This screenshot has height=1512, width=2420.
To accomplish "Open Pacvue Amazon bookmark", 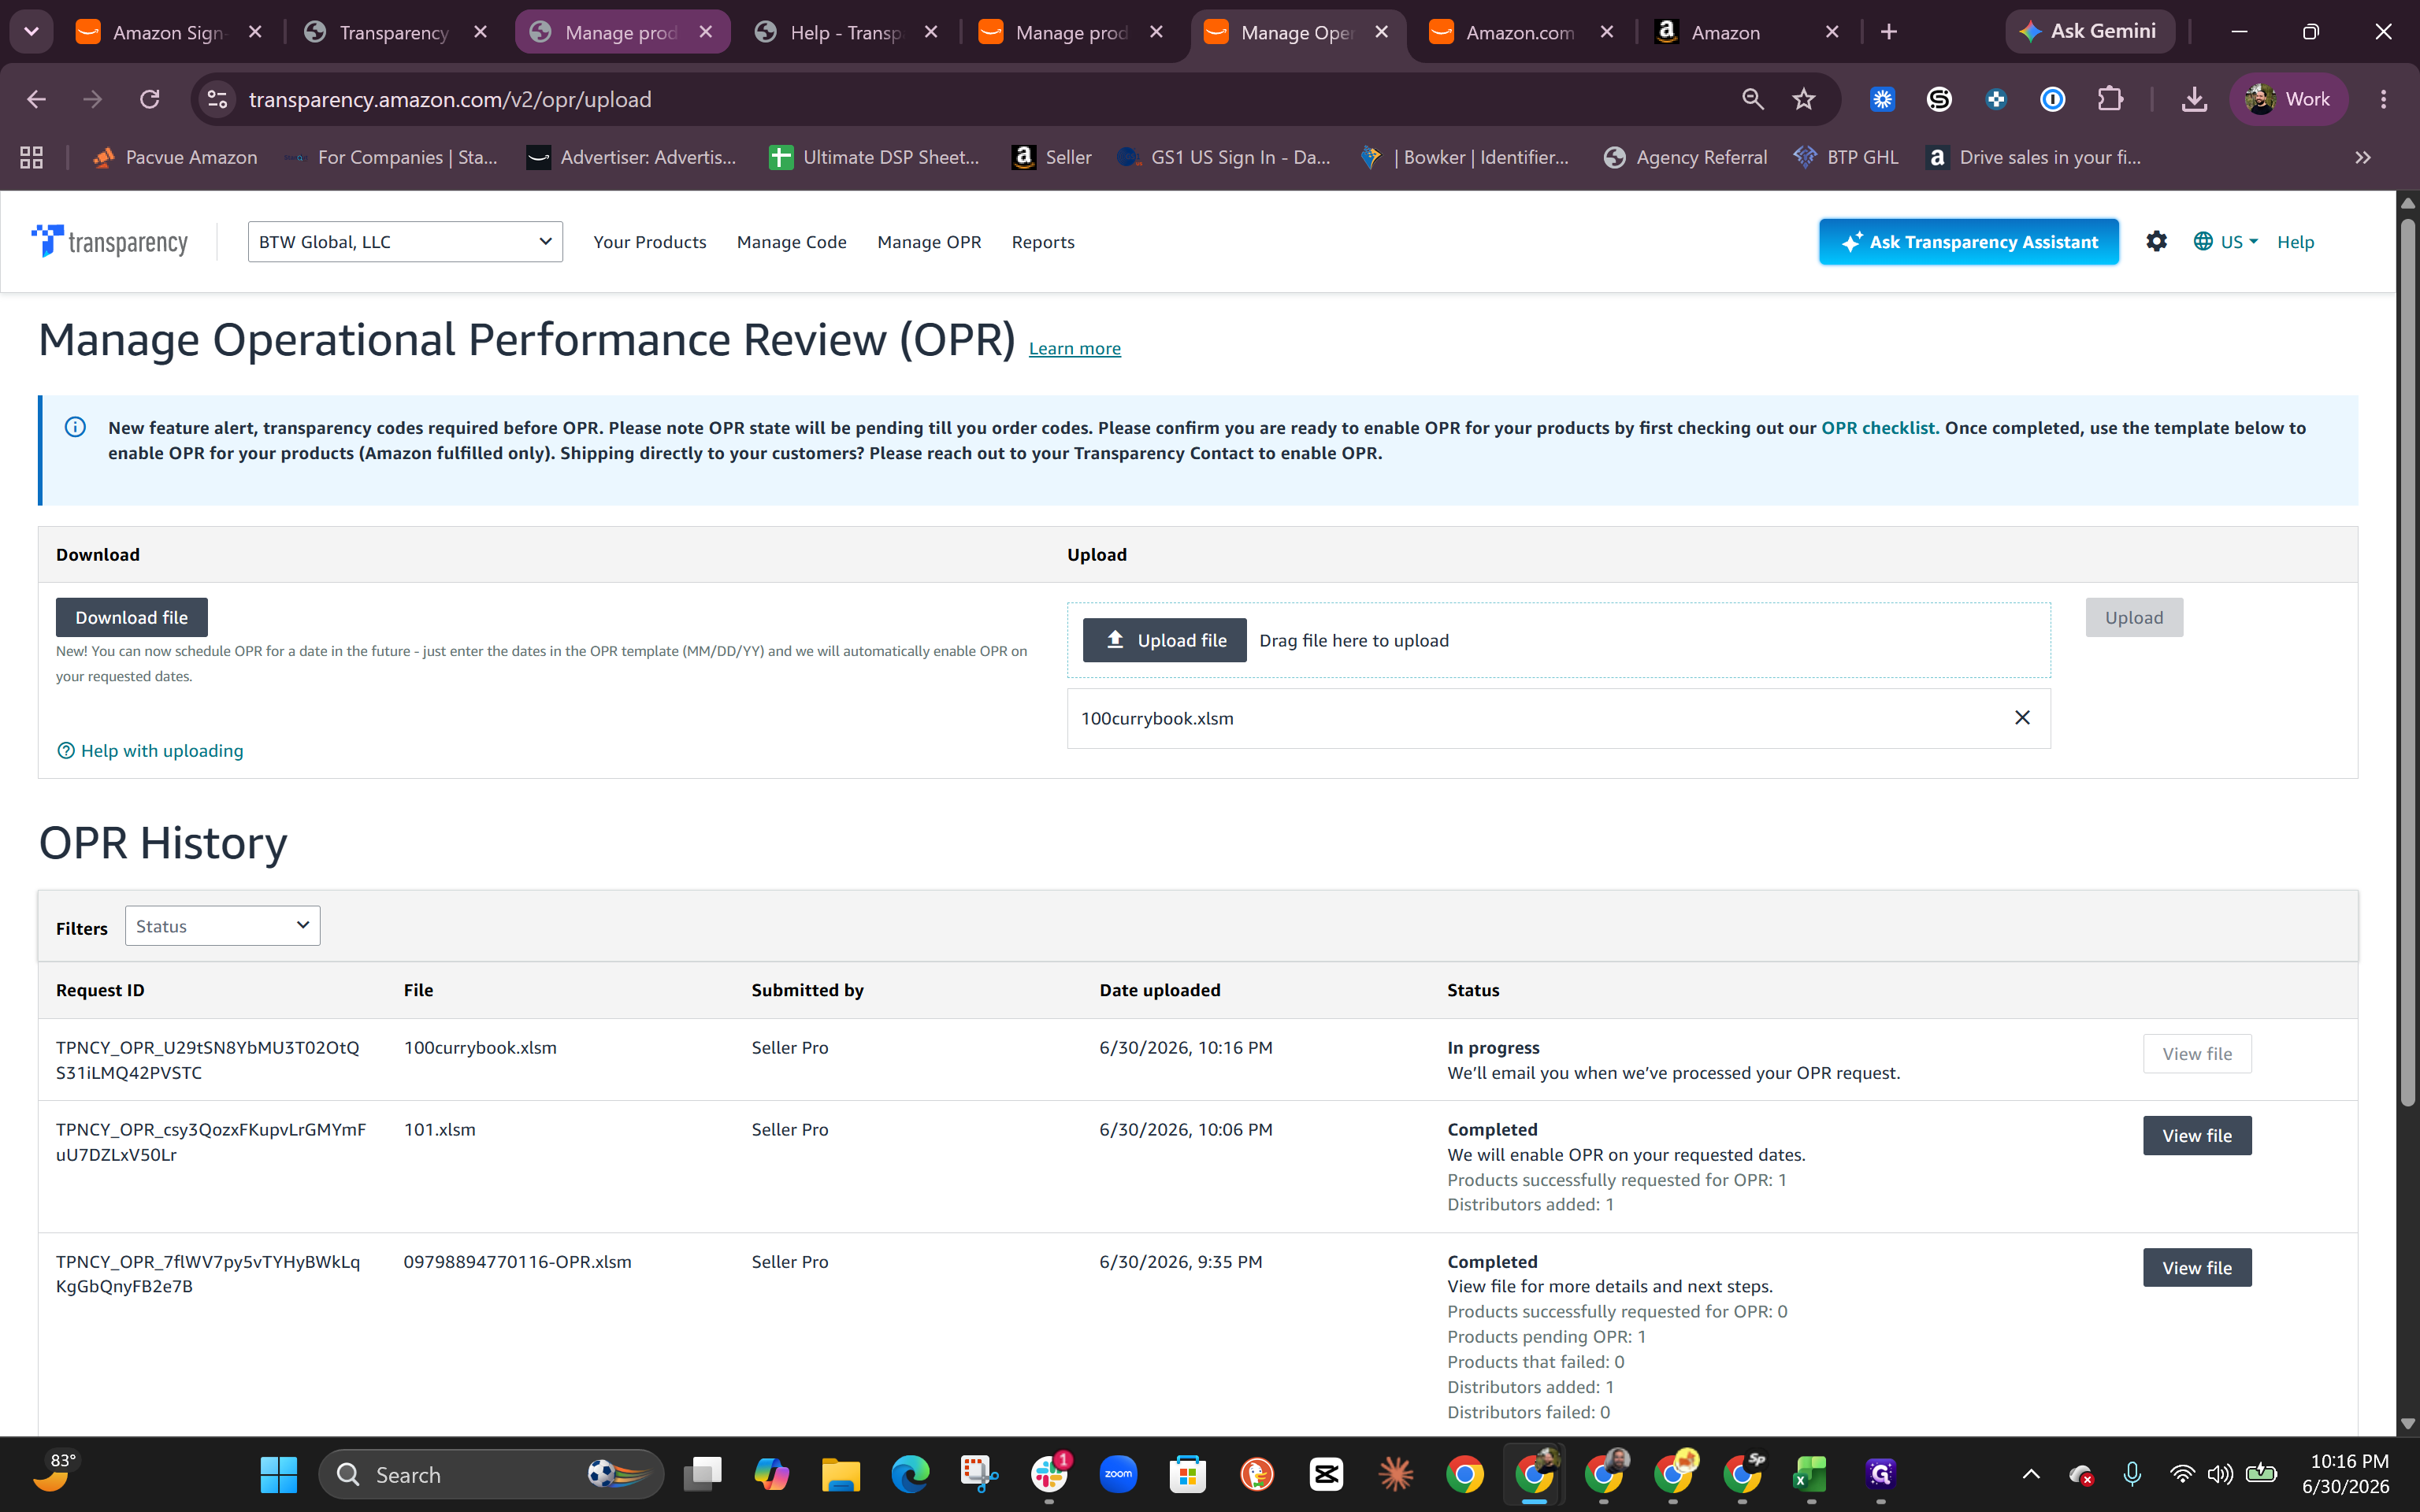I will tap(174, 157).
